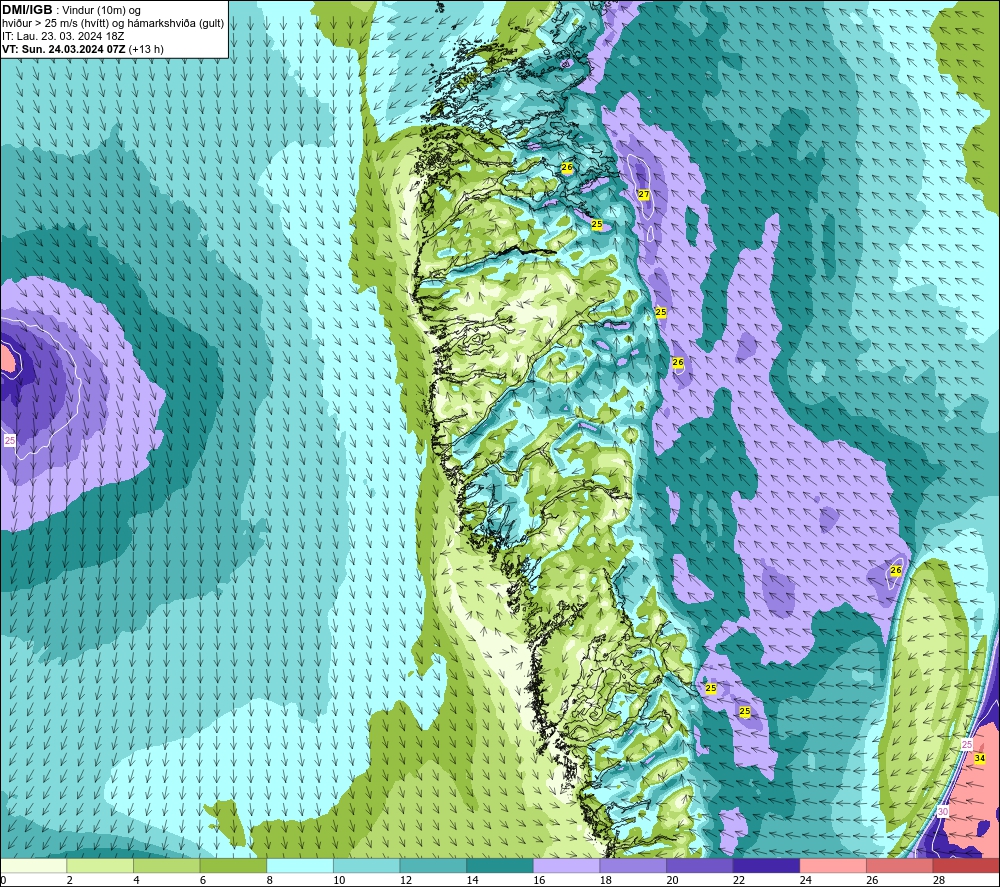This screenshot has width=1000, height=887.
Task: Click the lavender 16–18 legend swatch
Action: (566, 865)
